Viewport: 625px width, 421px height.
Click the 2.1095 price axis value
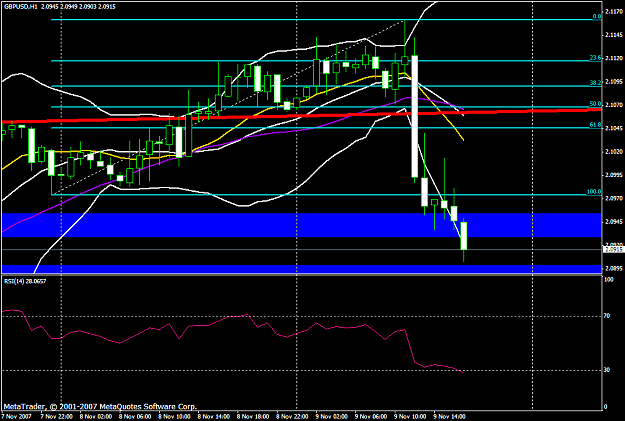click(613, 82)
